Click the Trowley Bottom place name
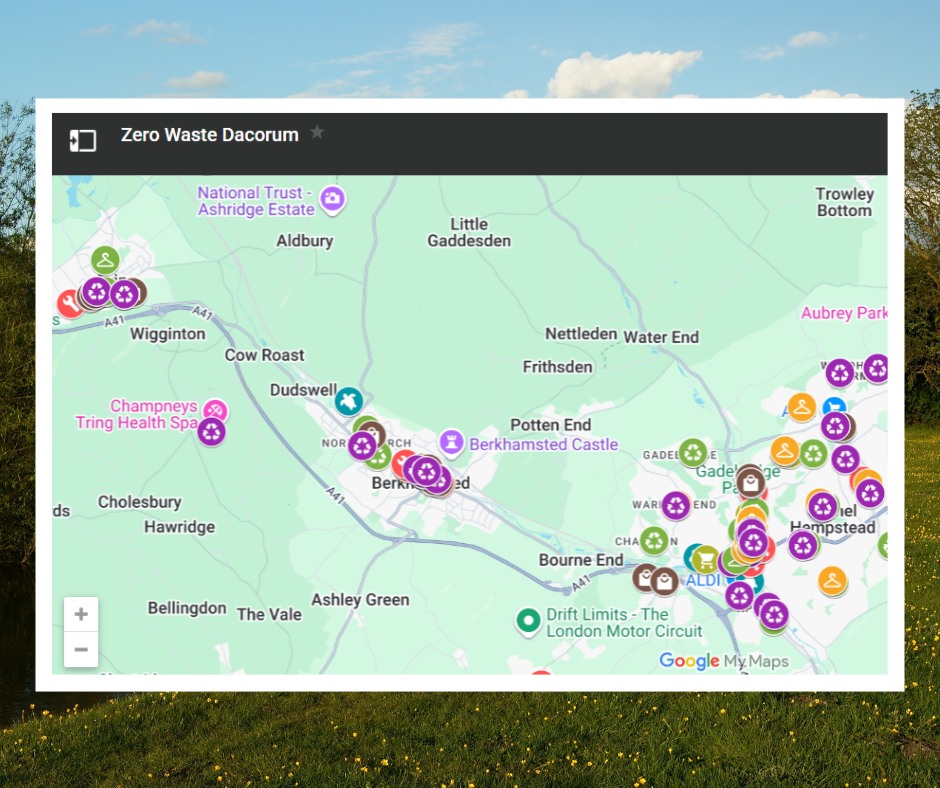Image resolution: width=940 pixels, height=788 pixels. (844, 202)
